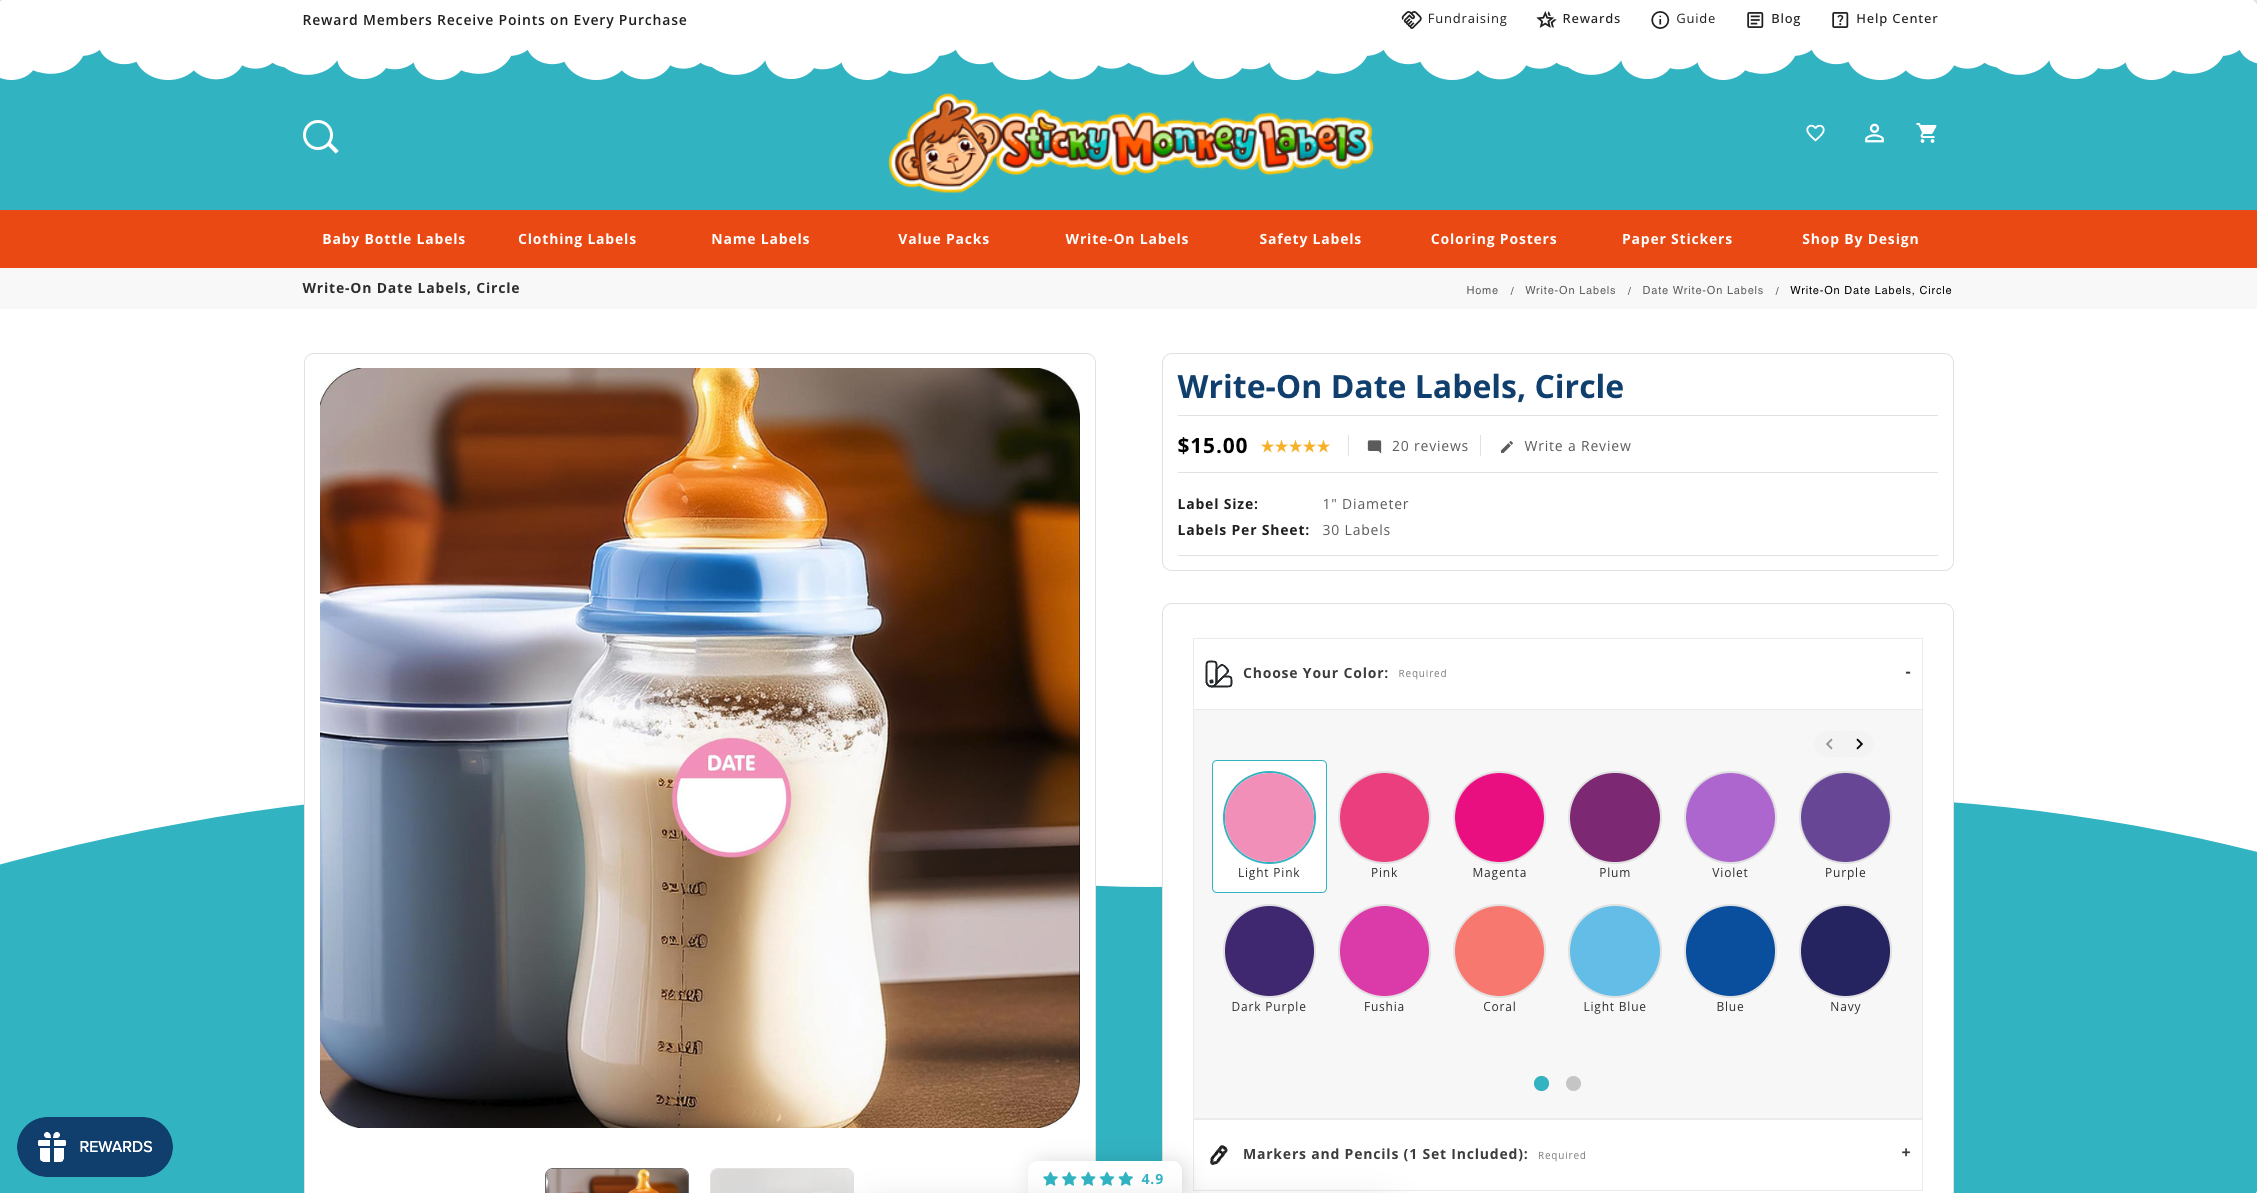
Task: Open the Shop By Design menu
Action: click(1860, 239)
